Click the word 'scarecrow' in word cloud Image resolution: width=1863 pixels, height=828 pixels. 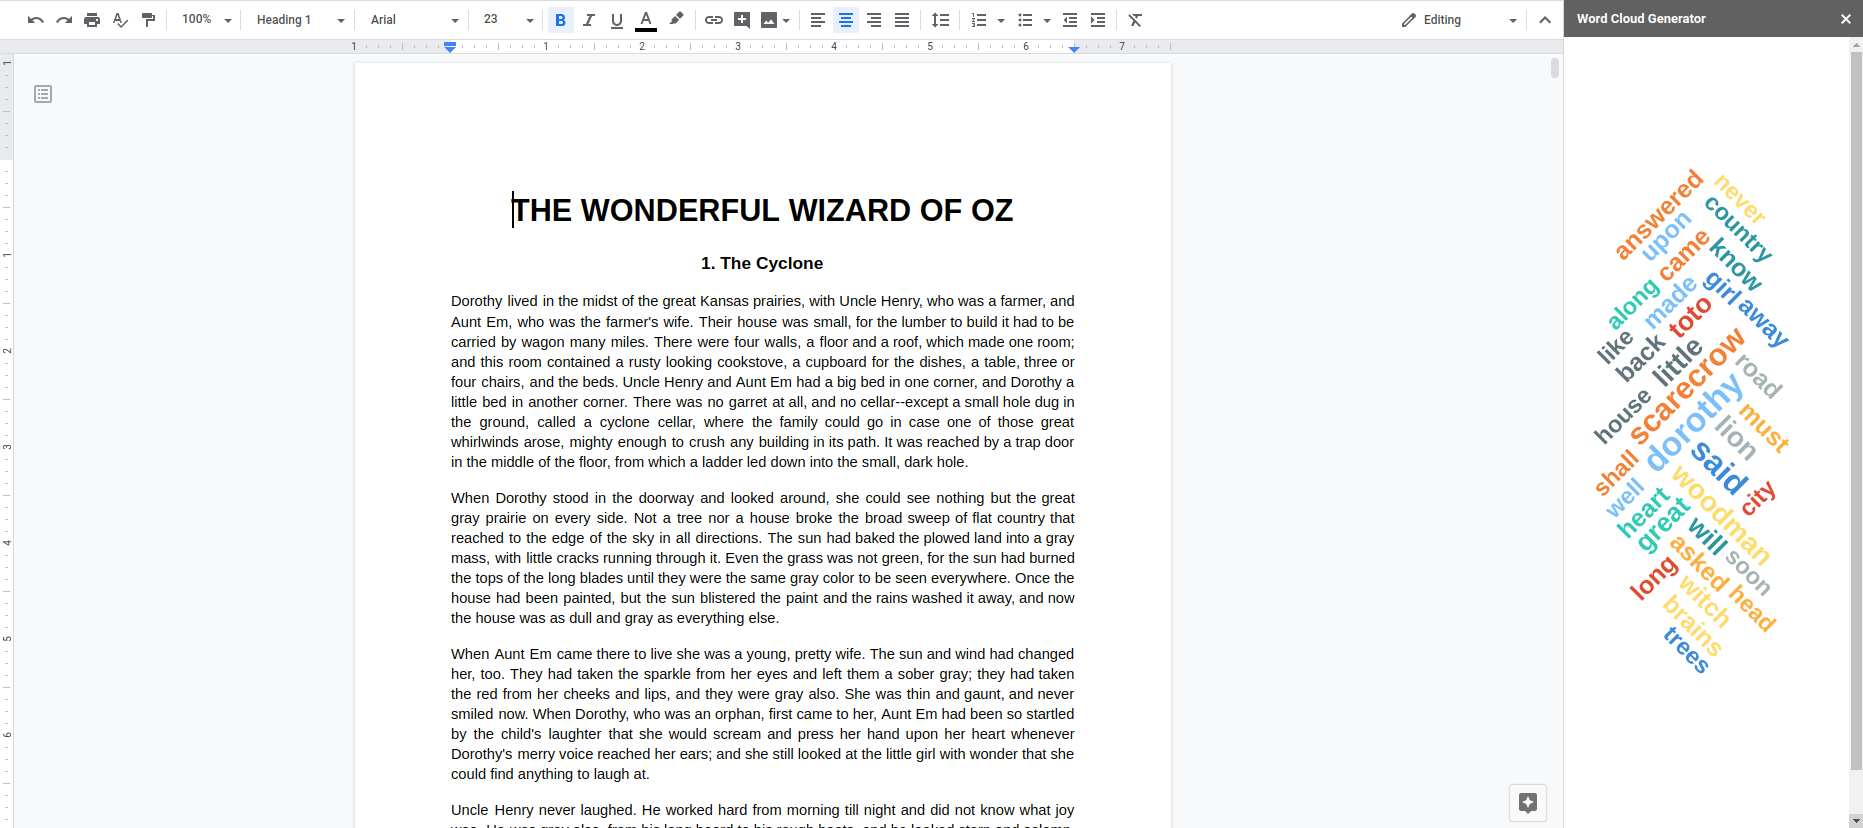tap(1688, 388)
